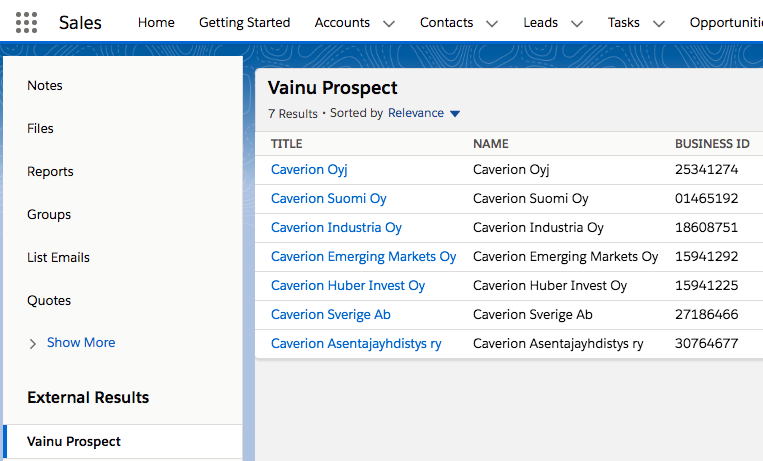Click the TITLE column header

point(287,144)
